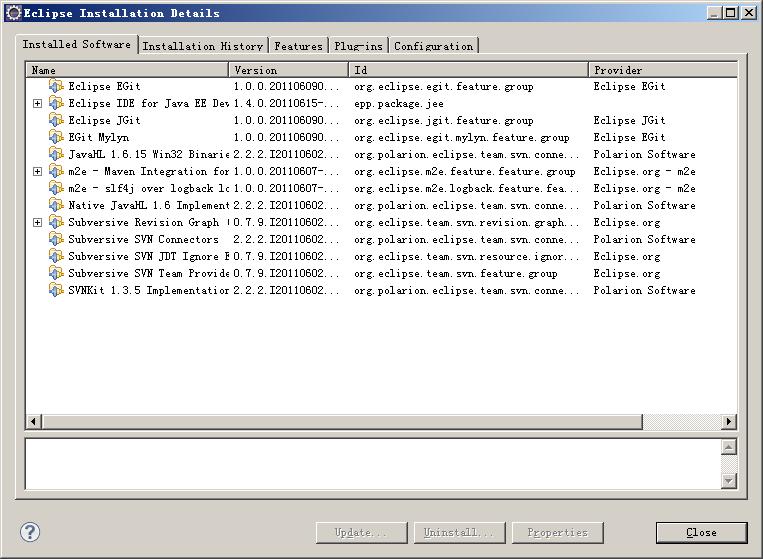Click the org.eclipse.team.svn.feature.group Id cell
Viewport: 763px width, 559px height.
point(456,274)
